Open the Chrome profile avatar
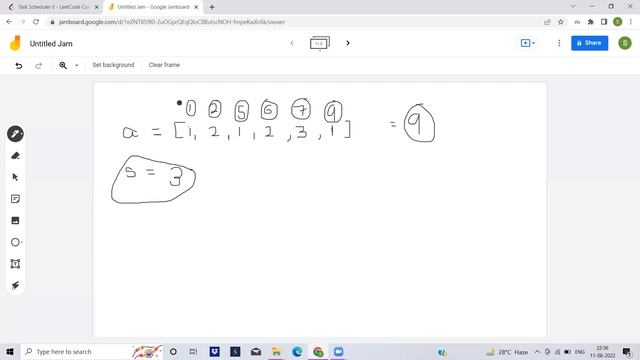Viewport: 640px width, 360px height. pos(618,22)
